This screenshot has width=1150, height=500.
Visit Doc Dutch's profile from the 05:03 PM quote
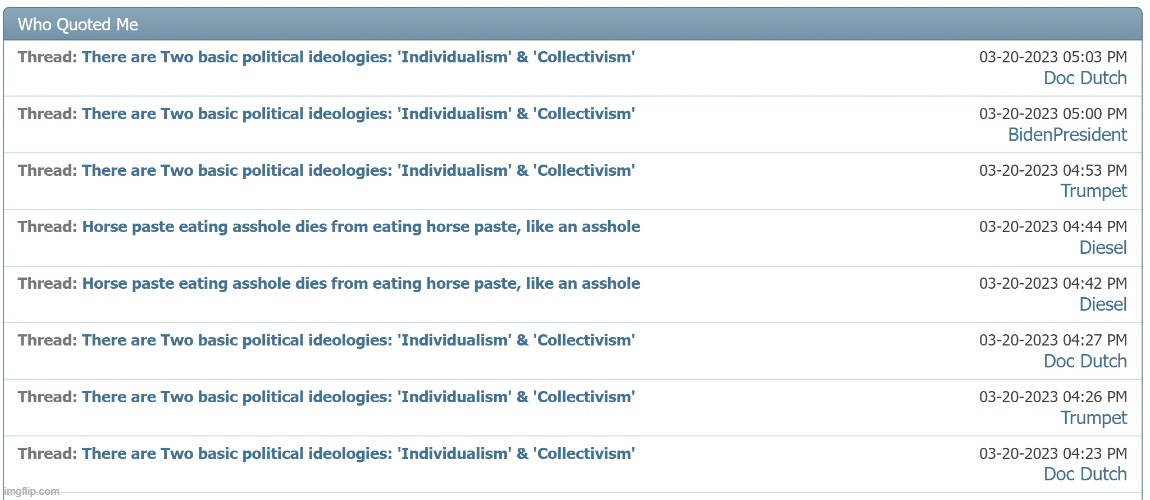tap(1085, 78)
